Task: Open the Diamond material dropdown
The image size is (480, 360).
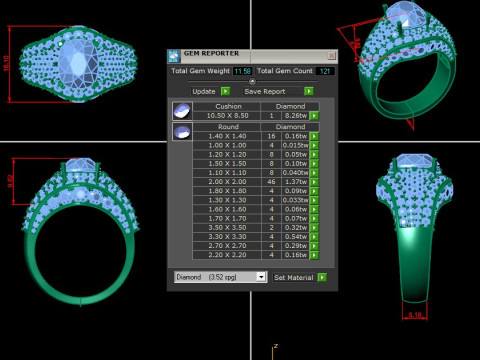Action: [261, 277]
